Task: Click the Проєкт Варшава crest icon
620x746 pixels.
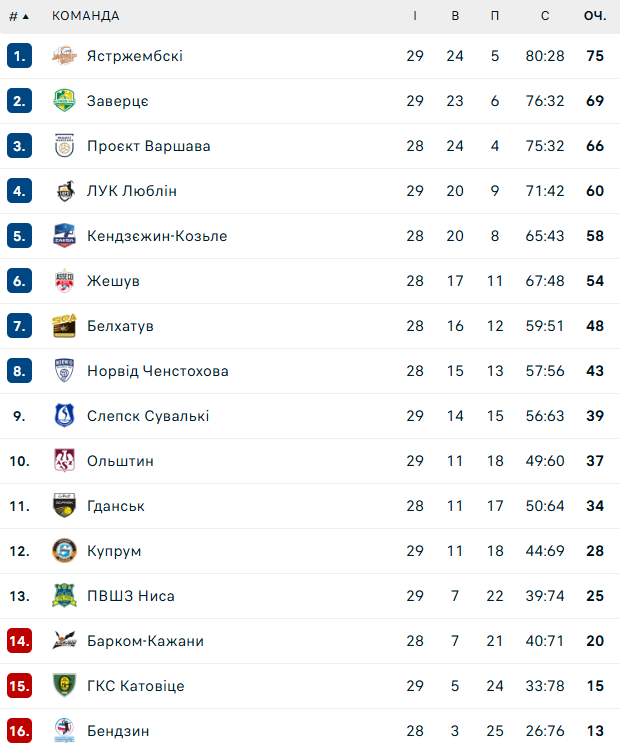Action: click(x=64, y=146)
